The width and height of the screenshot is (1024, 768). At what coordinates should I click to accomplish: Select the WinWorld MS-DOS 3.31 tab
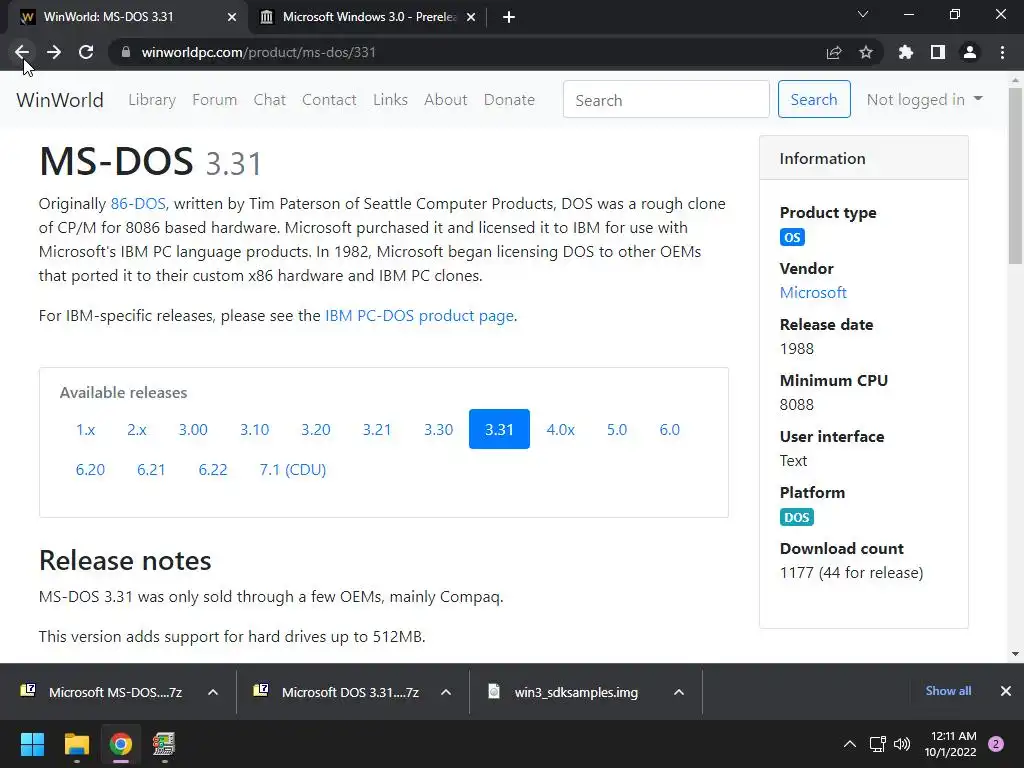click(128, 18)
